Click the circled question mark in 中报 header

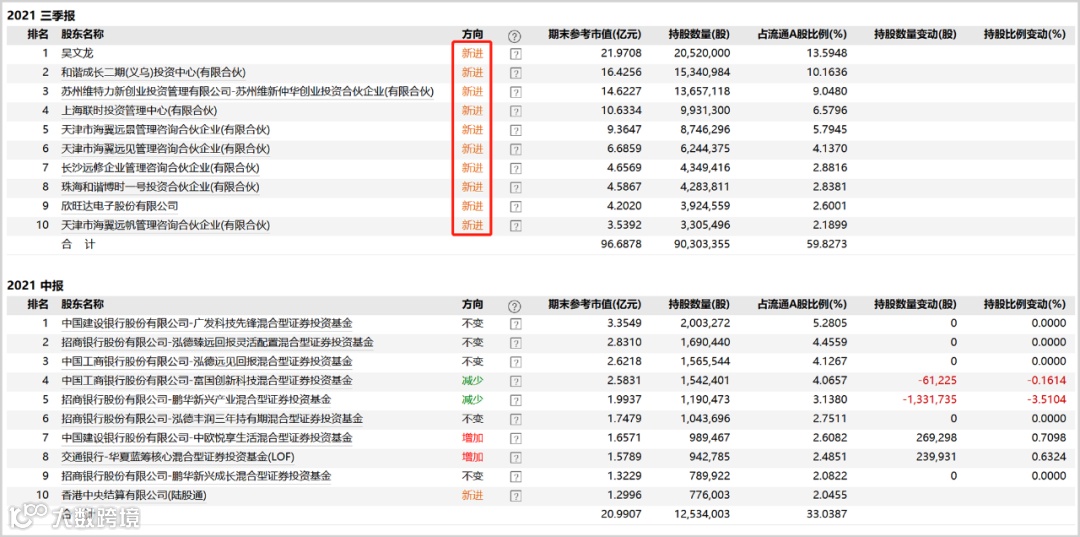(515, 306)
